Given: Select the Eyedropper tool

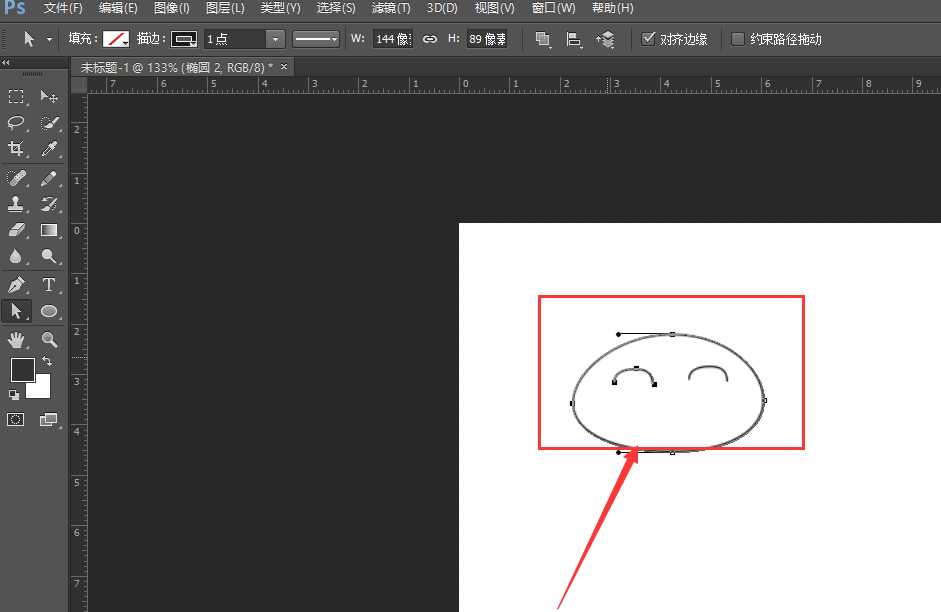Looking at the screenshot, I should (x=49, y=149).
